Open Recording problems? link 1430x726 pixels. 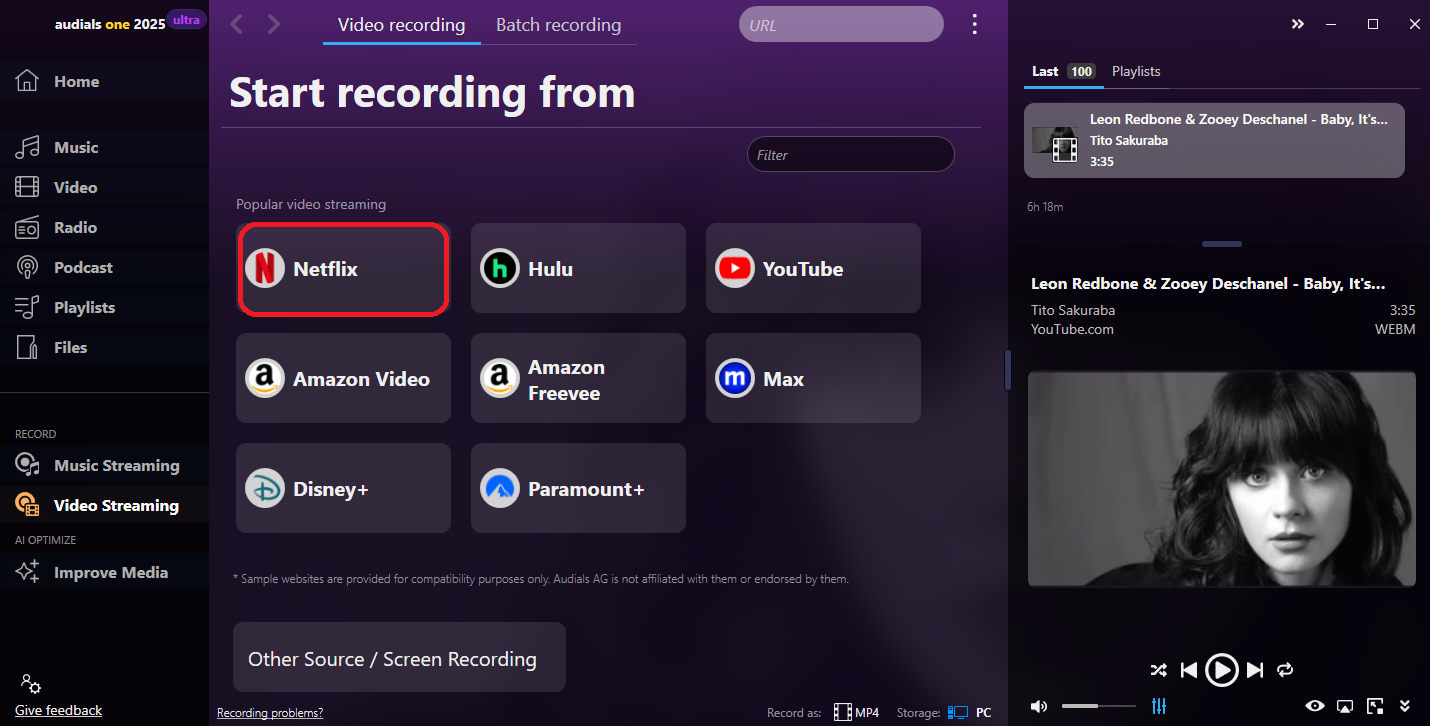tap(270, 713)
